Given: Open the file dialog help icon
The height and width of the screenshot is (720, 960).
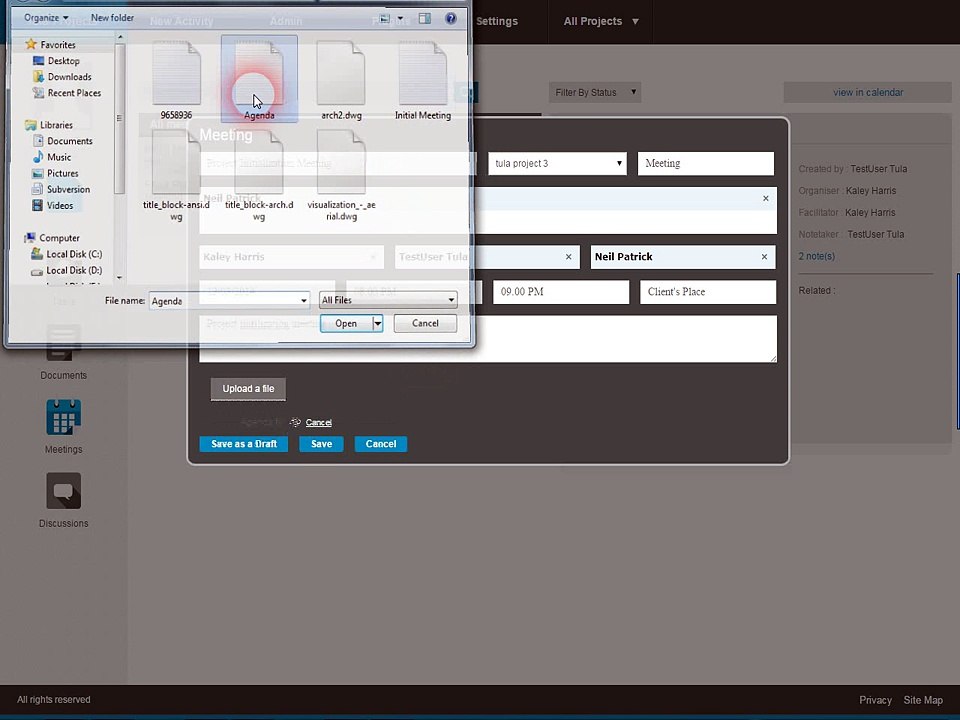Looking at the screenshot, I should pos(451,18).
